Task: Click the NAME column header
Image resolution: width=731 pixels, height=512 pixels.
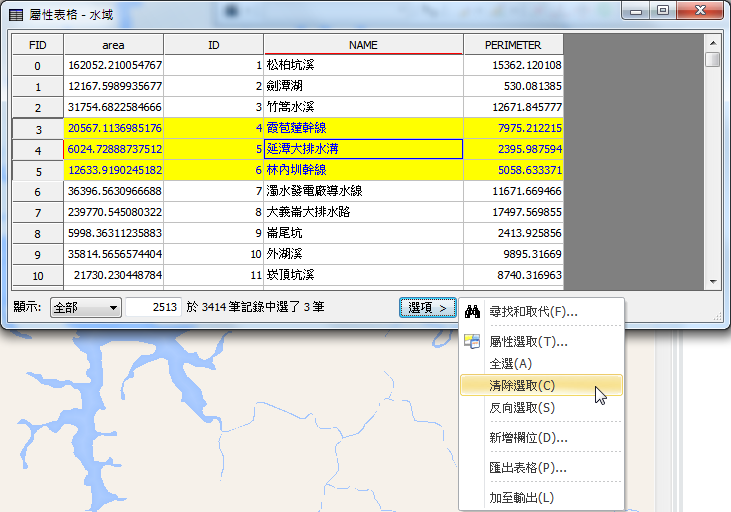Action: click(x=363, y=45)
